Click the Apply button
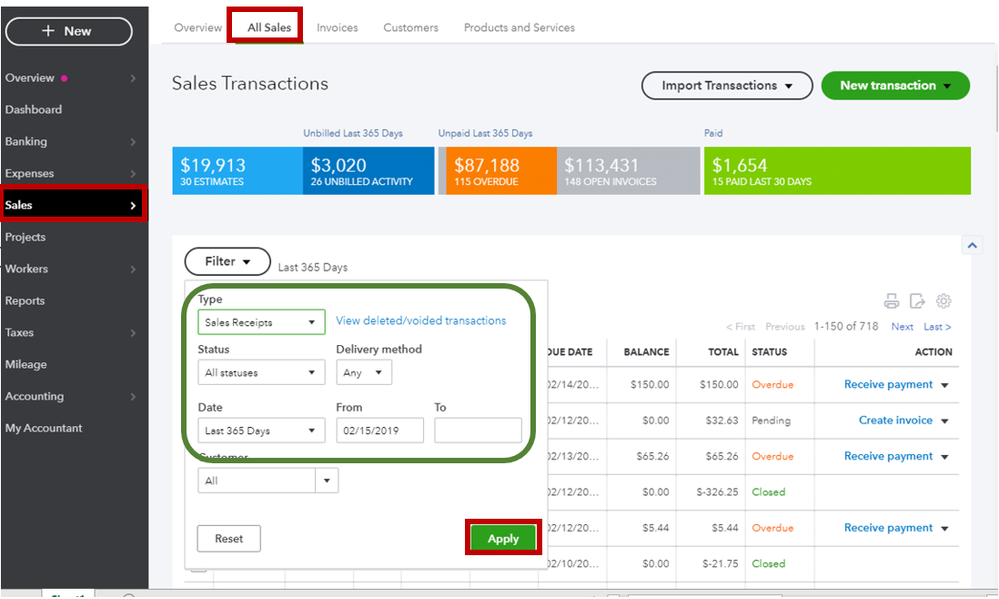The image size is (999, 599). 503,538
